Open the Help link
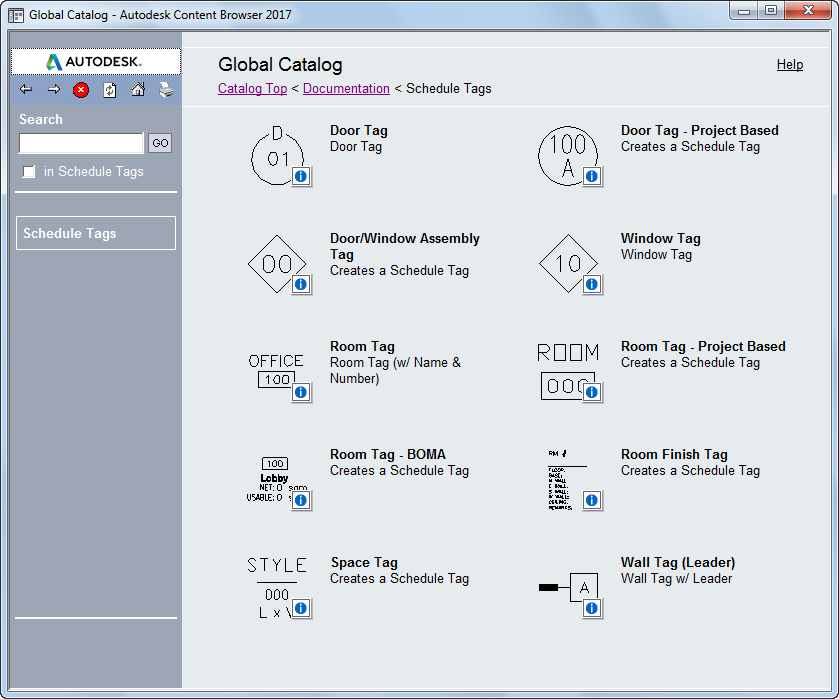Viewport: 839px width, 699px height. pos(790,64)
